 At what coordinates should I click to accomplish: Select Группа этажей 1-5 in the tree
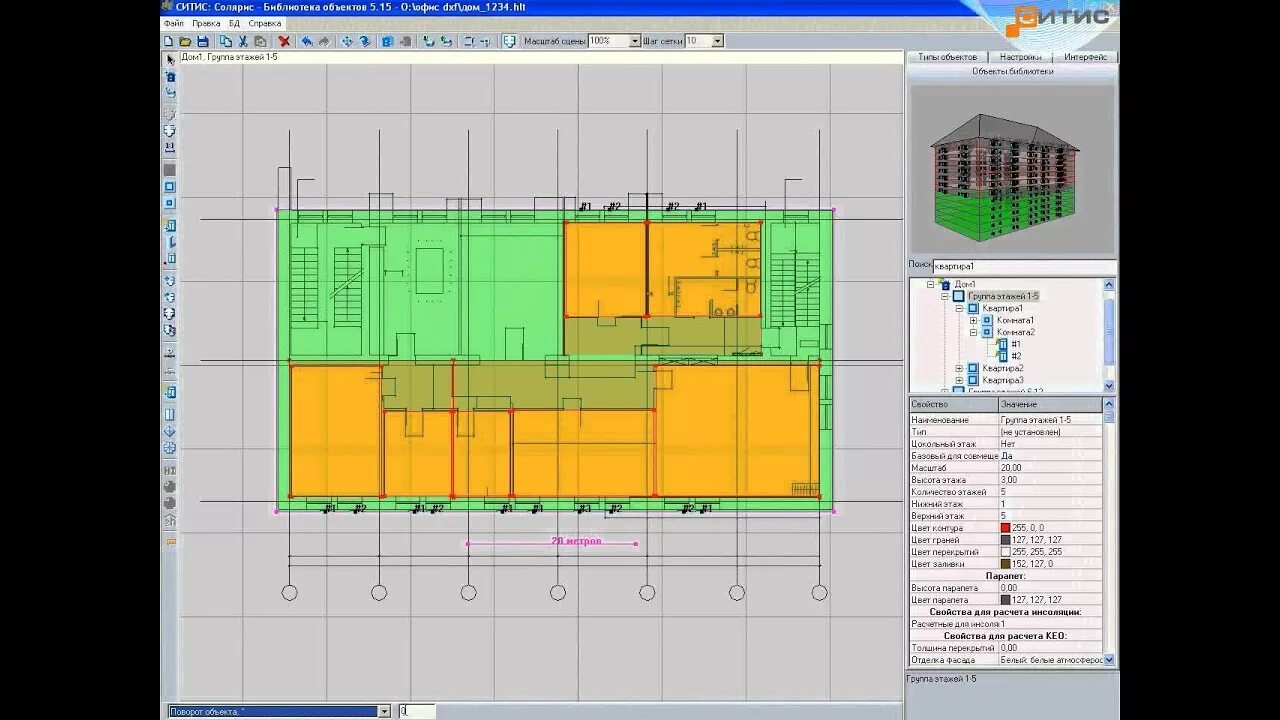click(1003, 296)
